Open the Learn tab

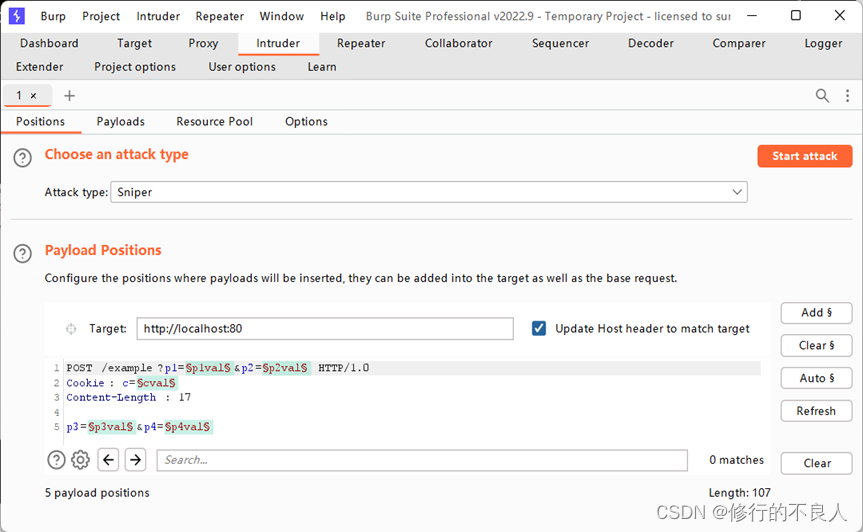point(322,67)
